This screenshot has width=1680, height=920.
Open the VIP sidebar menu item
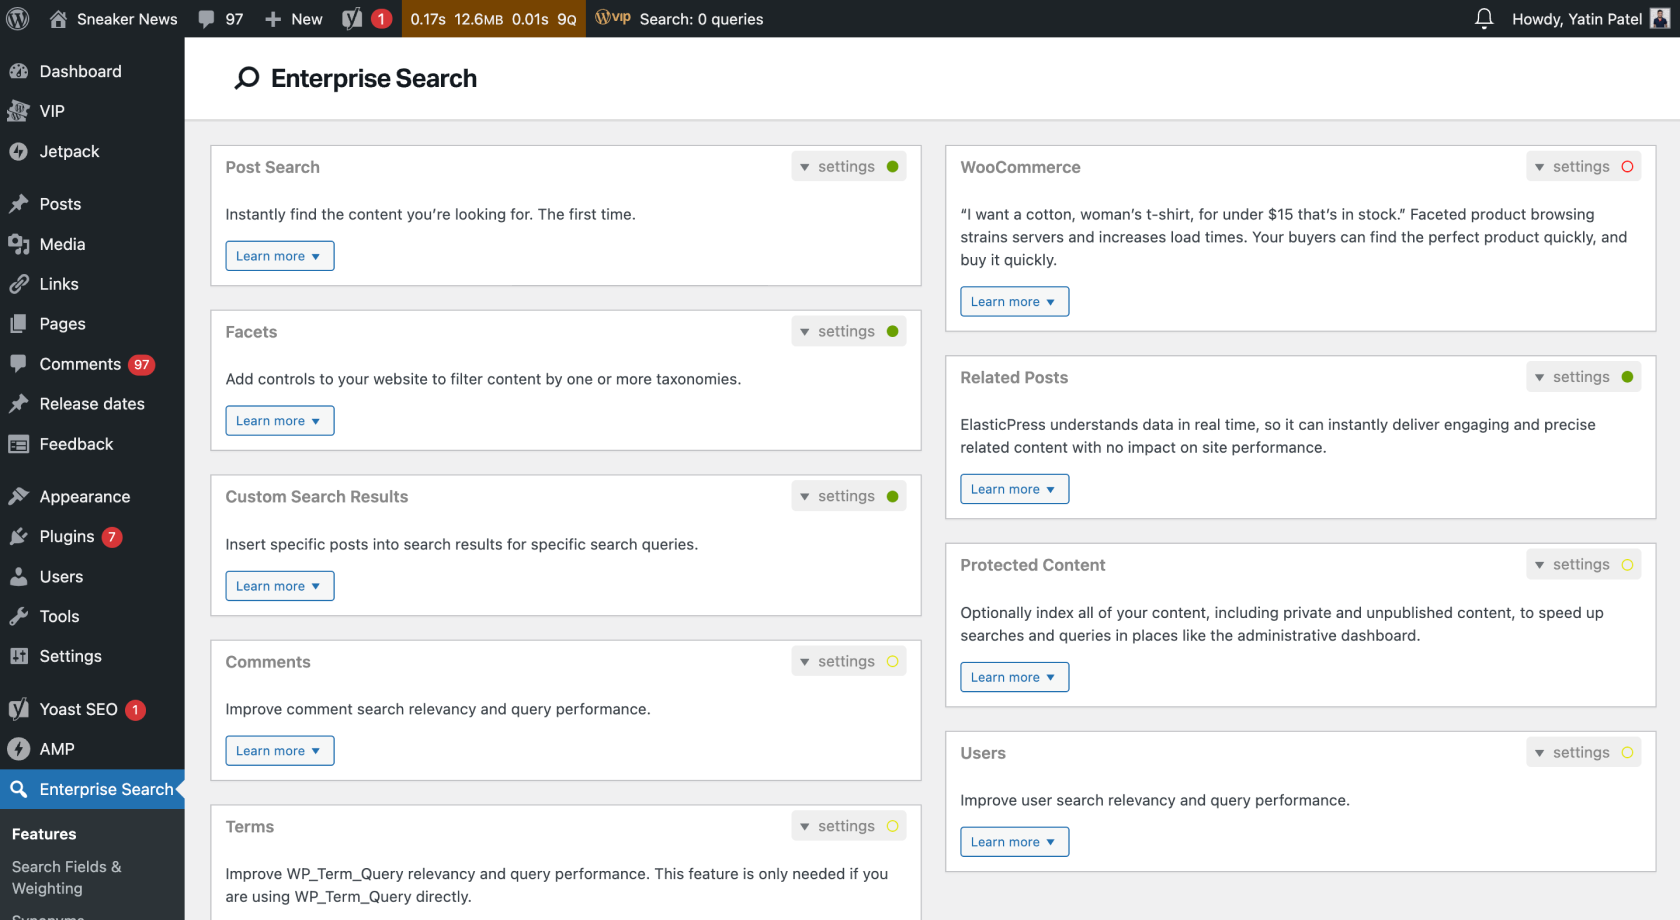click(51, 111)
